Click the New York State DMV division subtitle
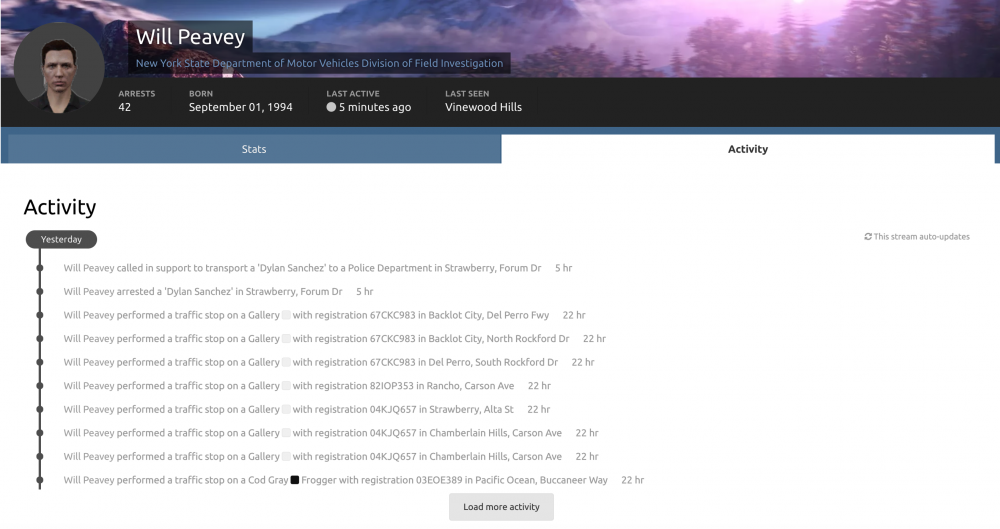Screen dimensions: 1000x529 coord(319,63)
